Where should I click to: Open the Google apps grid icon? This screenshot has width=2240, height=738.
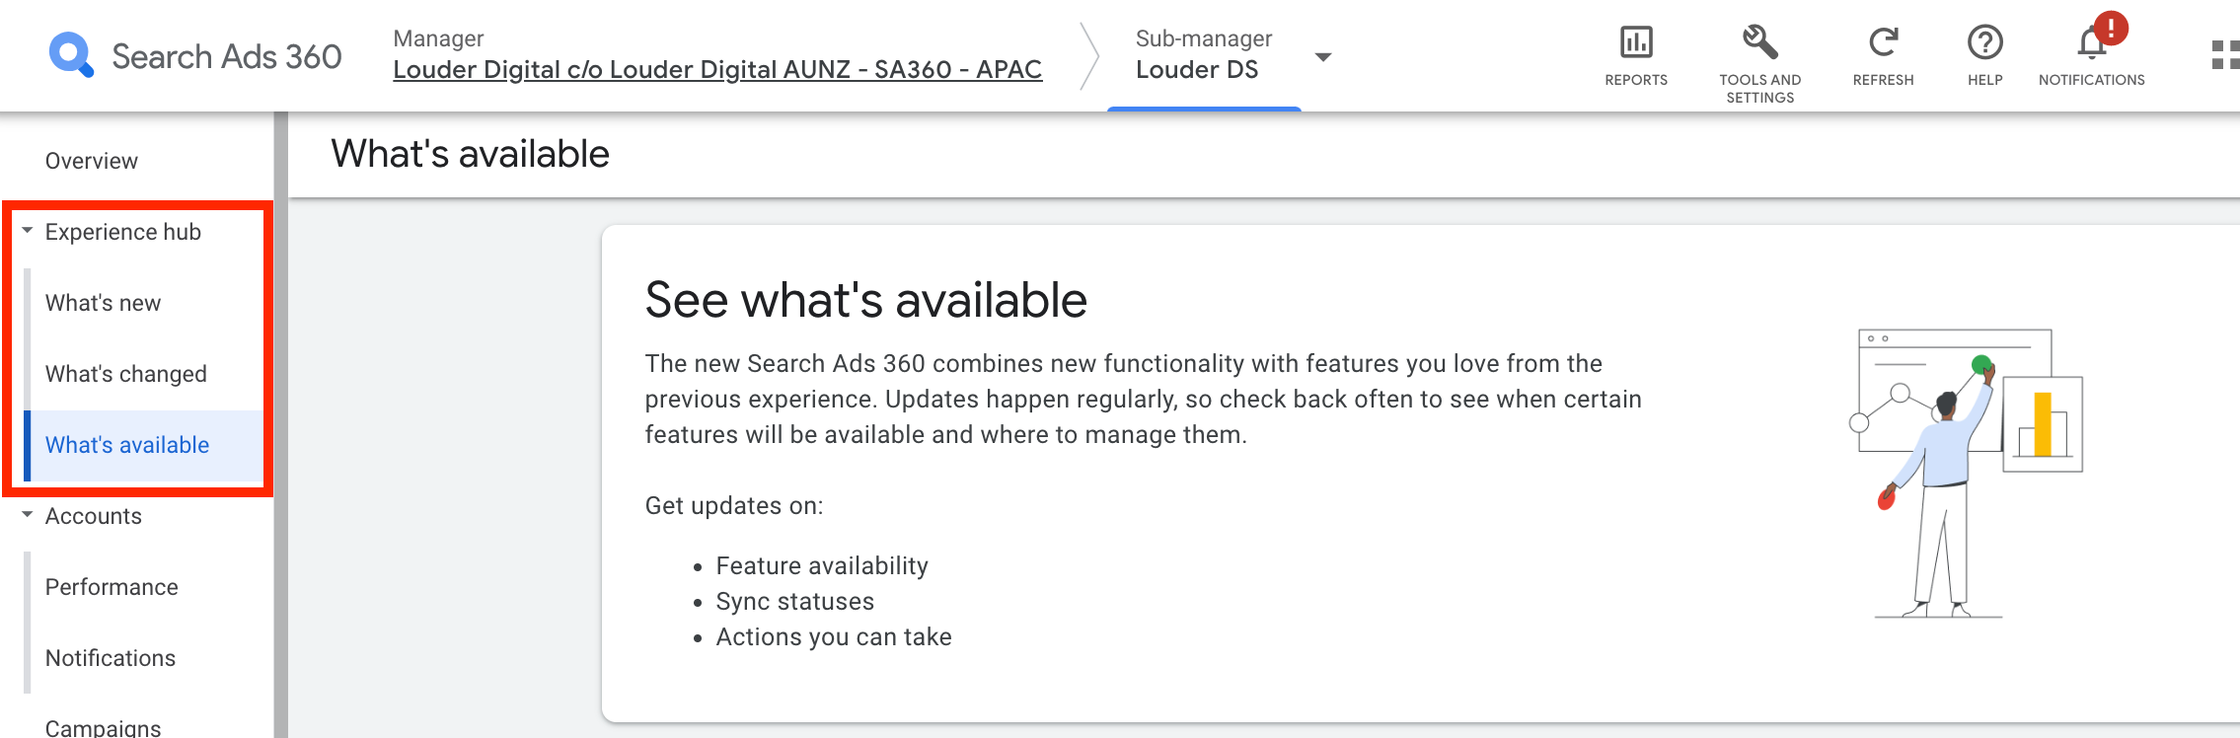coord(2226,55)
